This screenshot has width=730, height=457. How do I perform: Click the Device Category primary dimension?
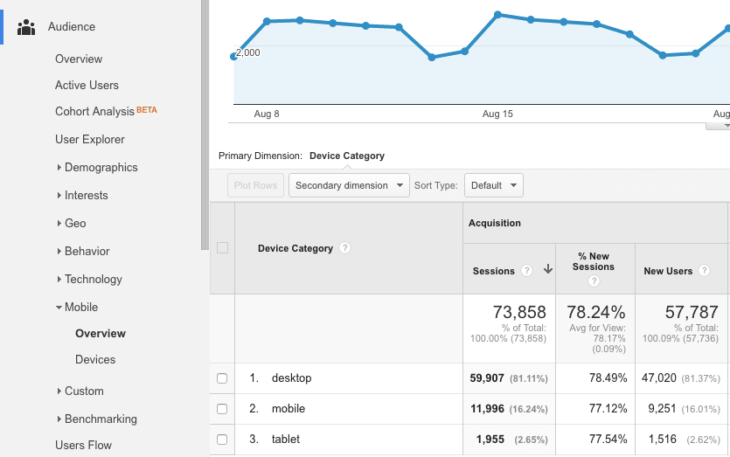click(x=347, y=156)
